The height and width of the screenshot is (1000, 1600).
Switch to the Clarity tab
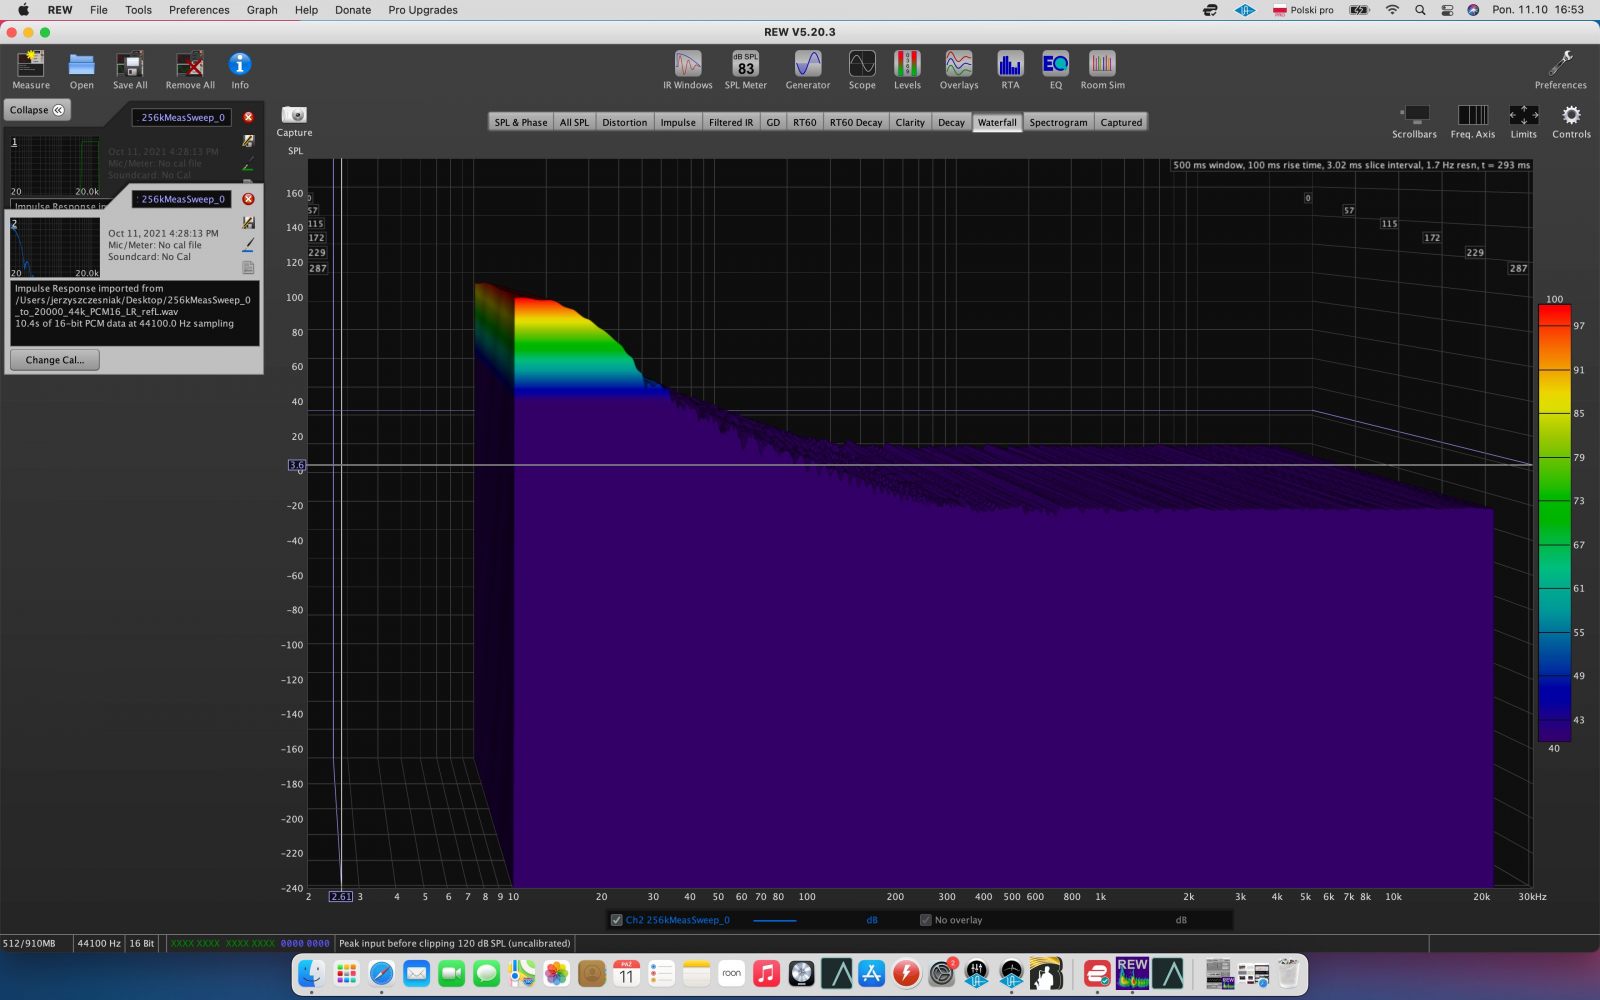tap(910, 122)
